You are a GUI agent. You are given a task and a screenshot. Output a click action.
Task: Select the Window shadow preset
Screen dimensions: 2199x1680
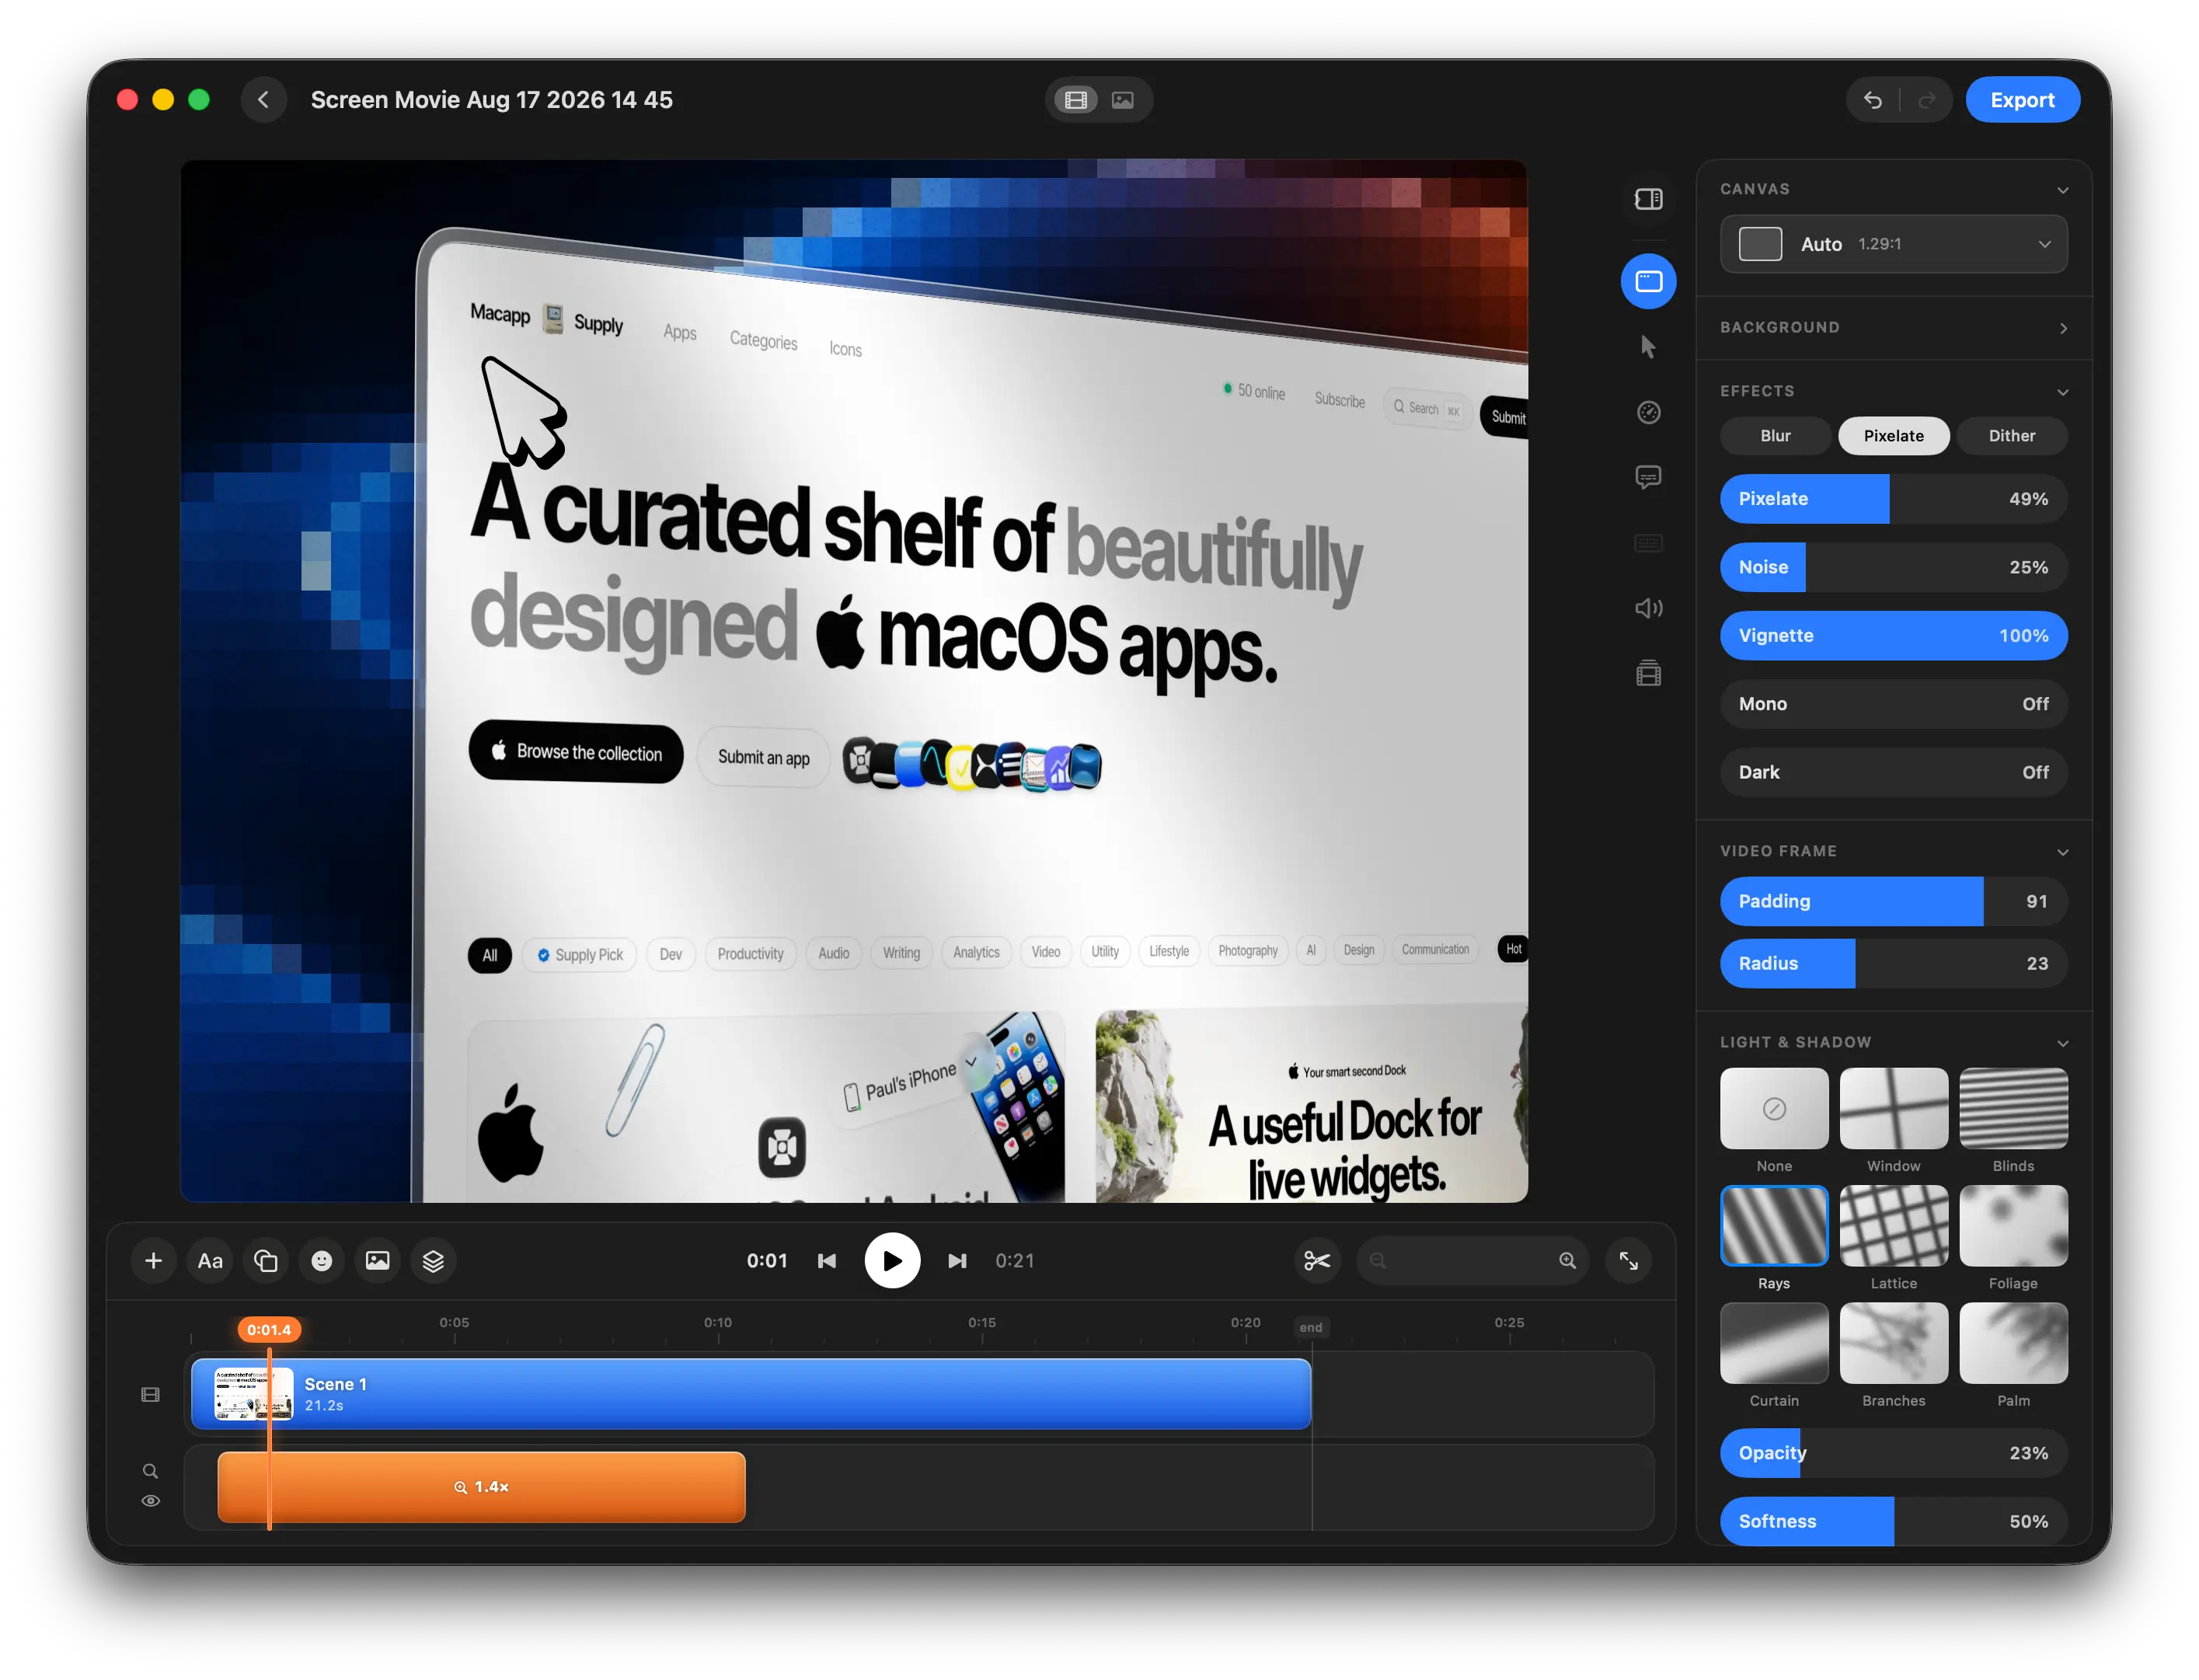coord(1894,1108)
